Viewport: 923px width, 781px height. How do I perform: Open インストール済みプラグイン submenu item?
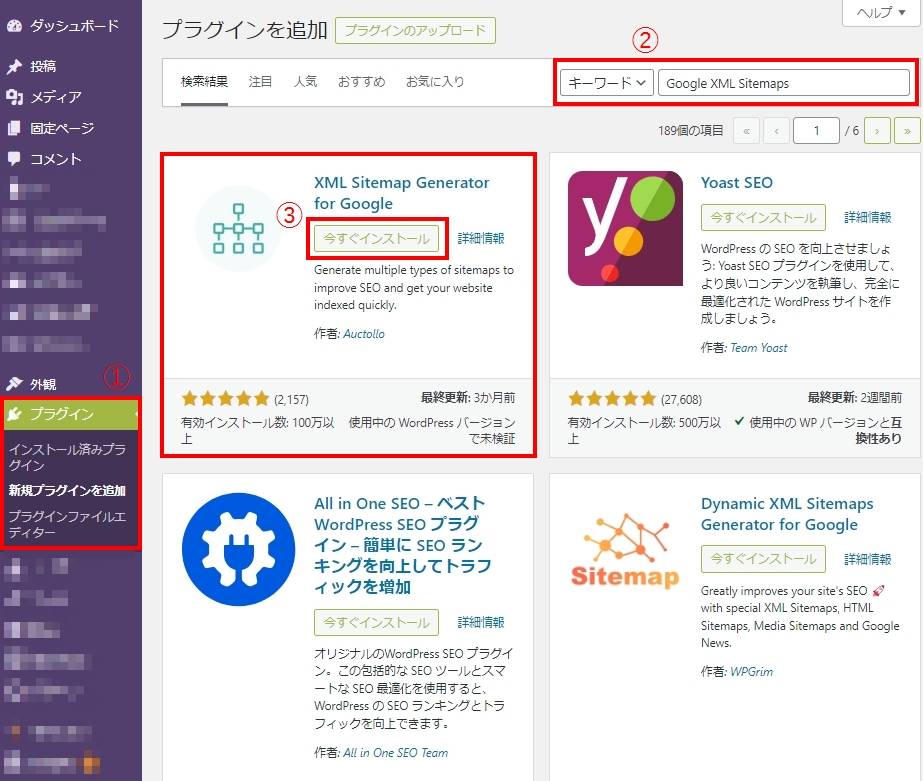click(x=68, y=457)
